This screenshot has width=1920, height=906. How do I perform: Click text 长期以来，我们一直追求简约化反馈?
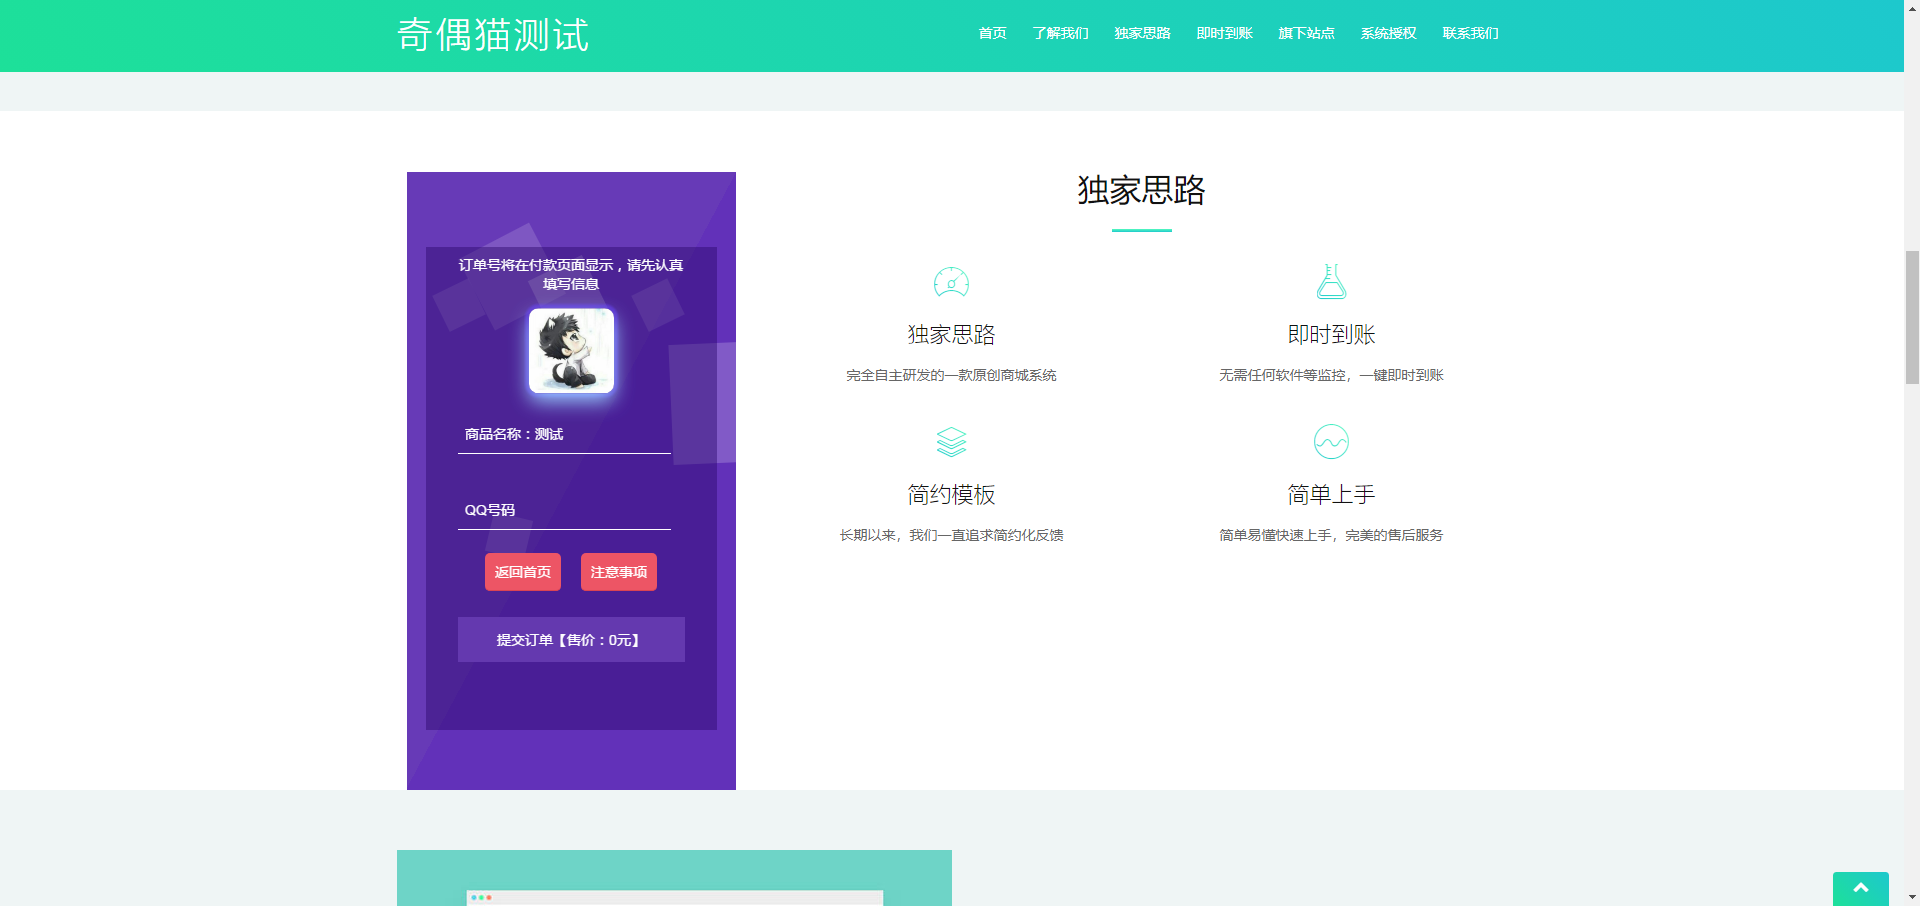951,535
